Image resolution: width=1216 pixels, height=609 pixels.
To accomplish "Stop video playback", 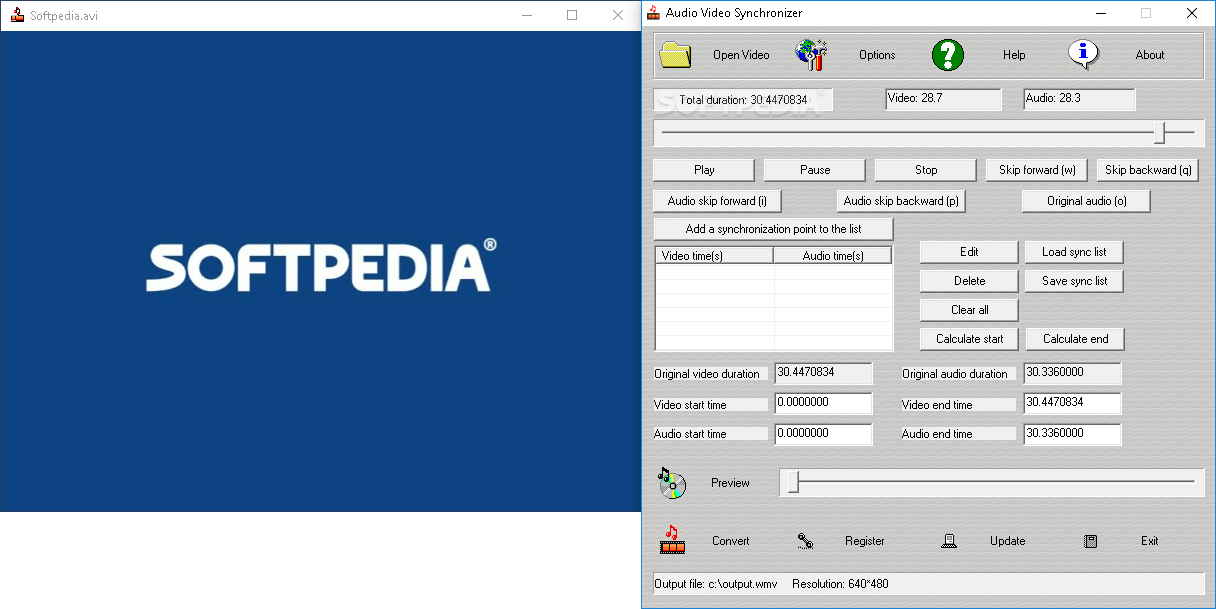I will 925,169.
